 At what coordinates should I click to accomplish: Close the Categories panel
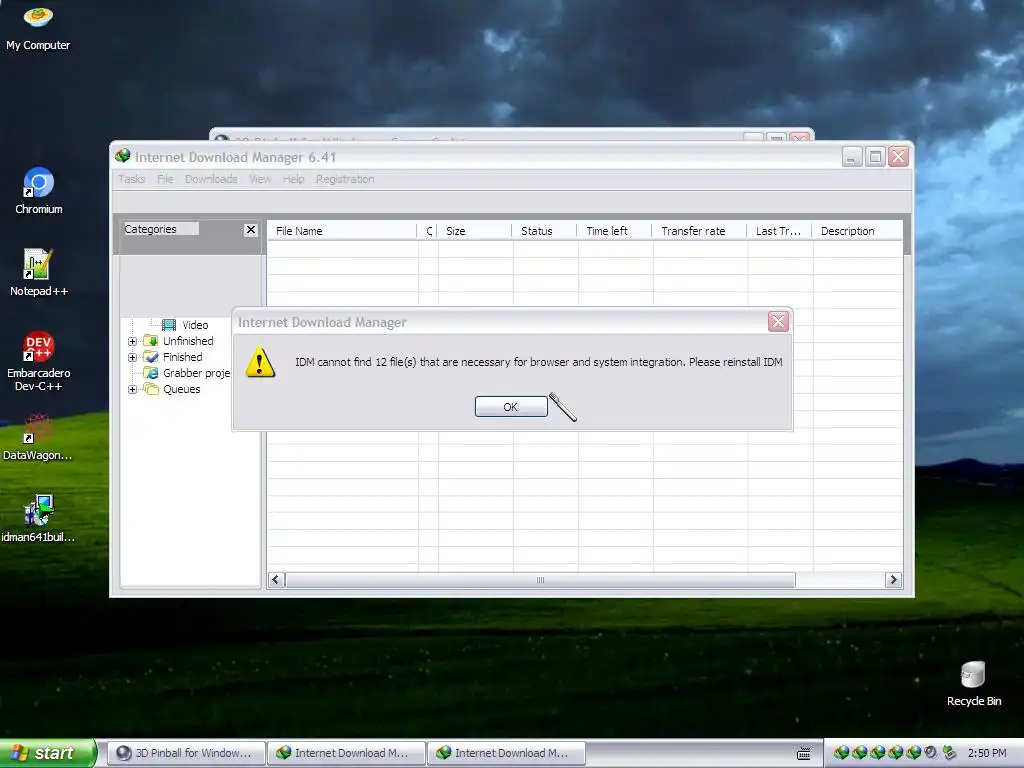250,230
